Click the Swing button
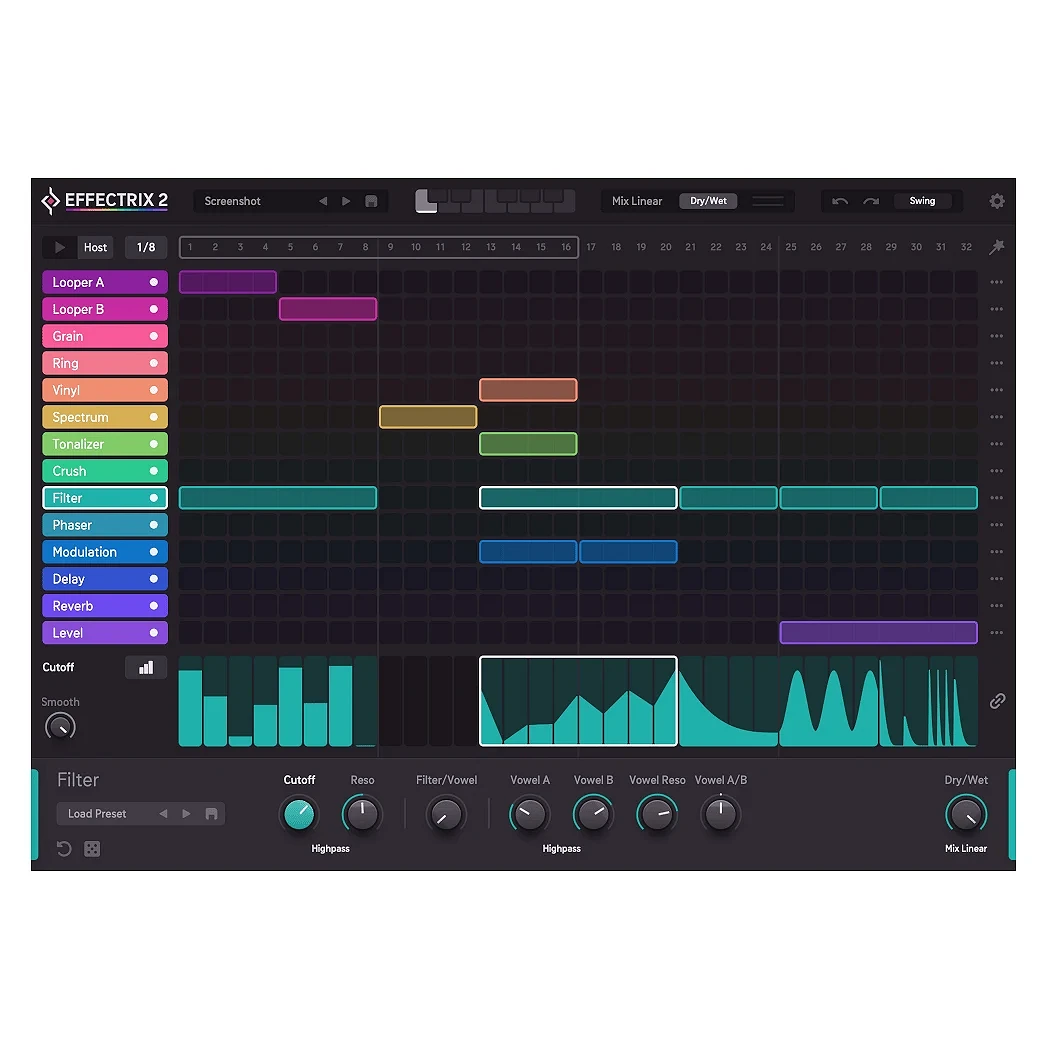 click(x=921, y=200)
